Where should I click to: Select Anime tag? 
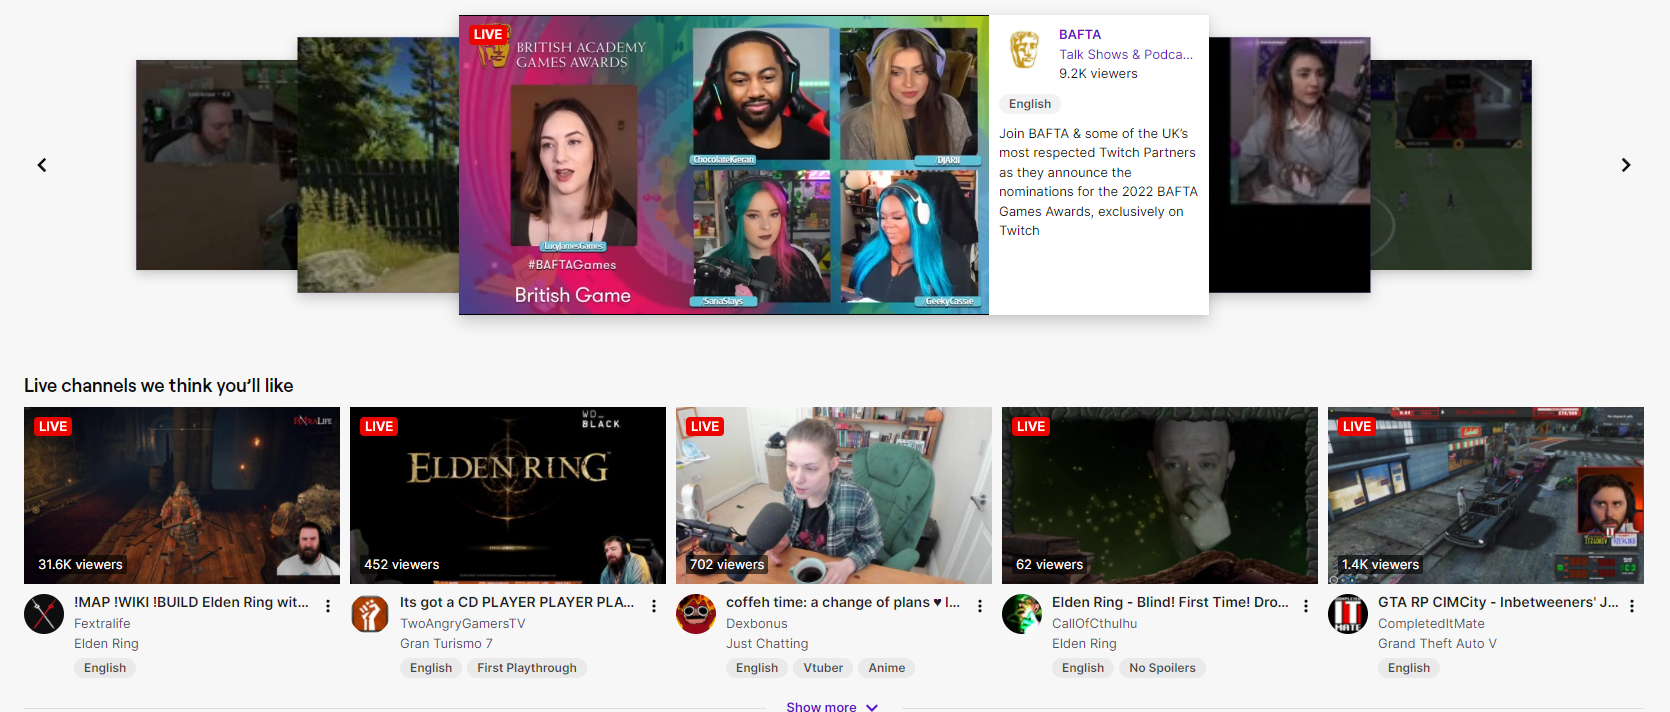click(x=887, y=668)
